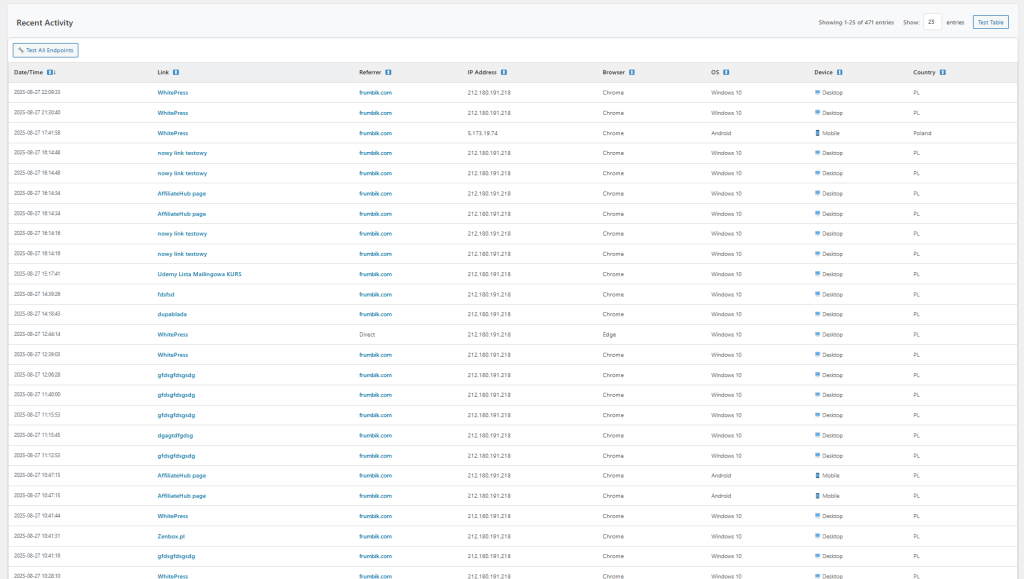Open the dupablada link entry
The width and height of the screenshot is (1024, 579).
coord(172,314)
